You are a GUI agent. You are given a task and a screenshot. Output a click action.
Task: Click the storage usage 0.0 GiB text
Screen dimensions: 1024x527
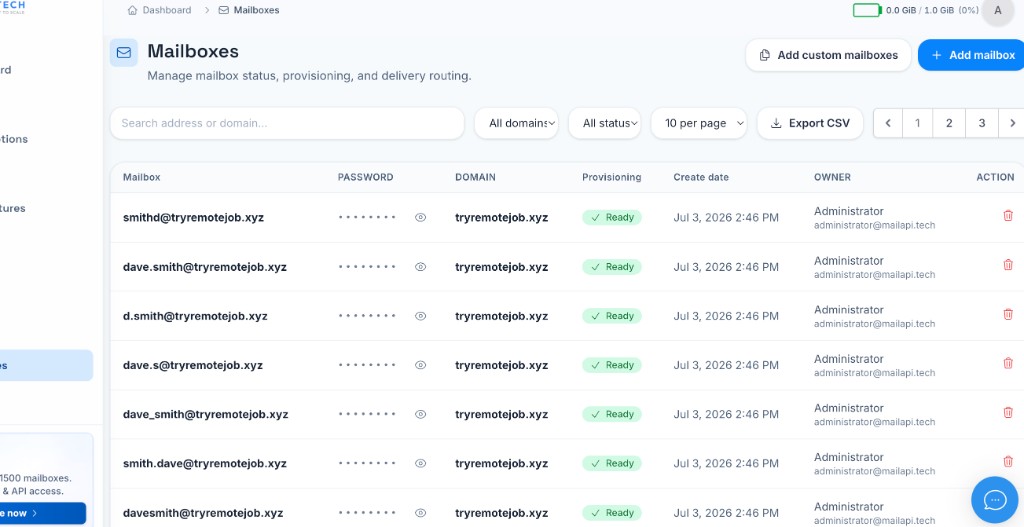tap(903, 10)
